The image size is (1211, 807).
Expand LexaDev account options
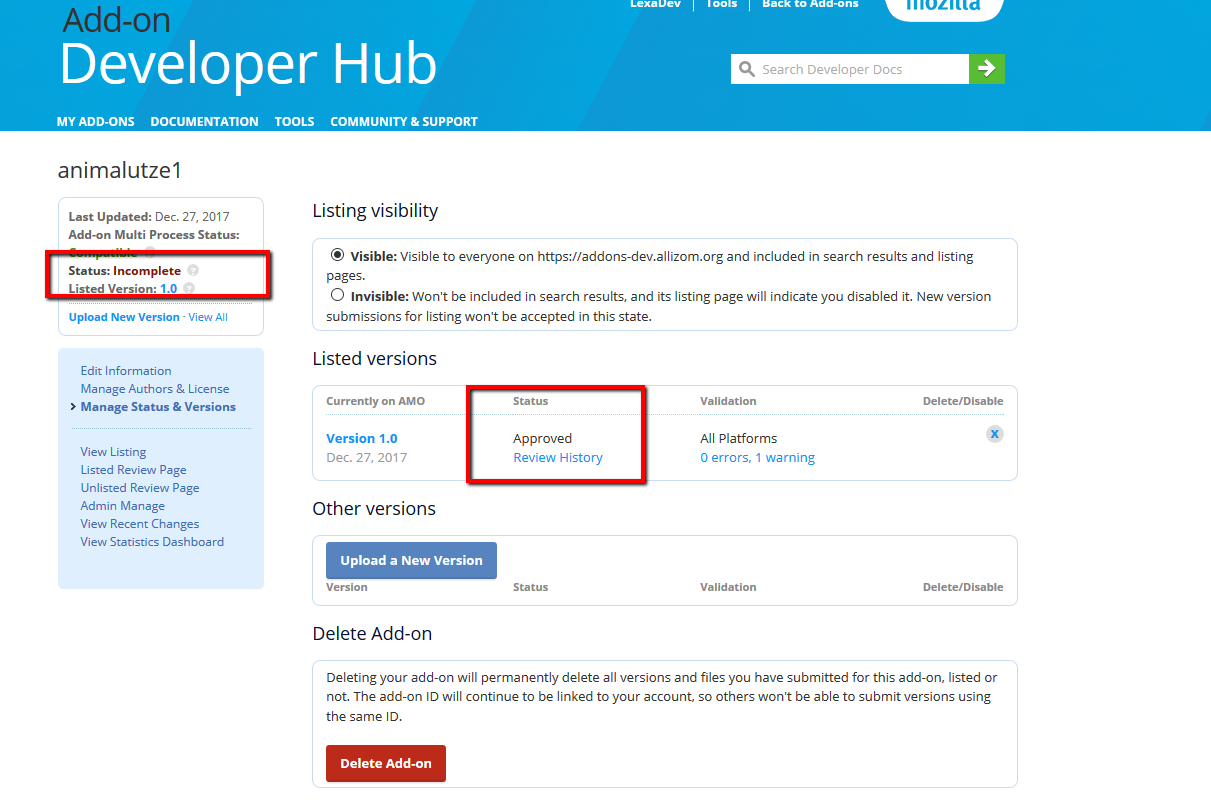(x=655, y=4)
